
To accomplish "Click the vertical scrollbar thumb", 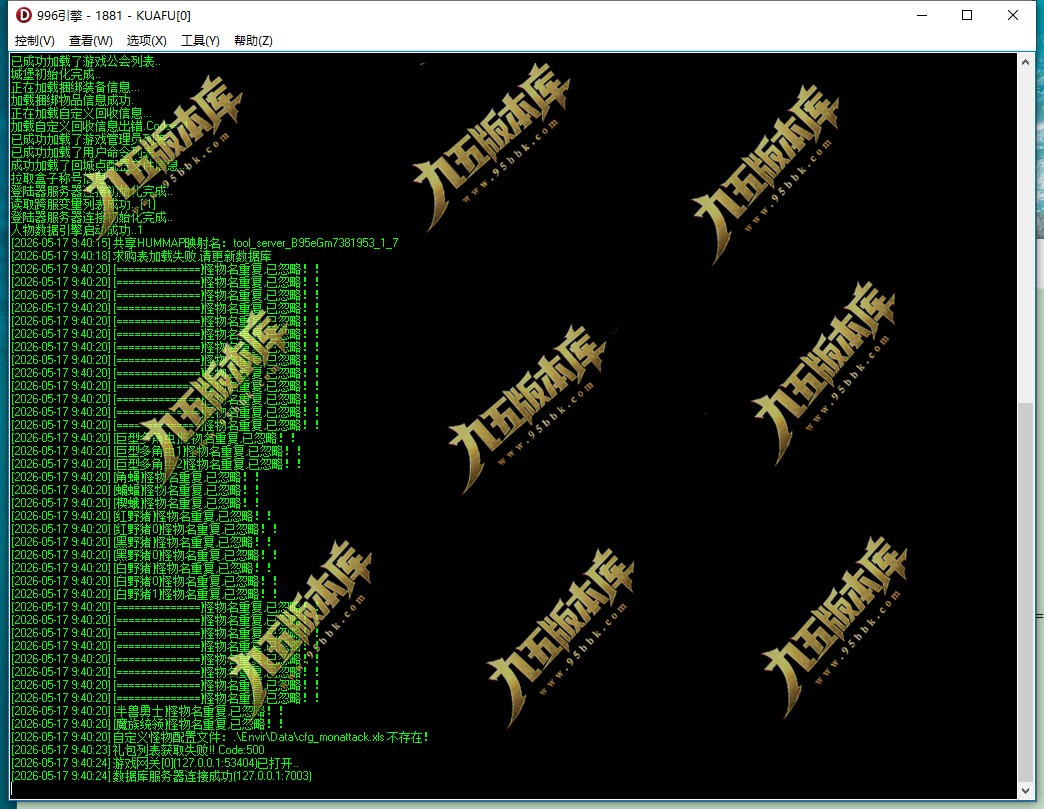I will (x=1025, y=591).
